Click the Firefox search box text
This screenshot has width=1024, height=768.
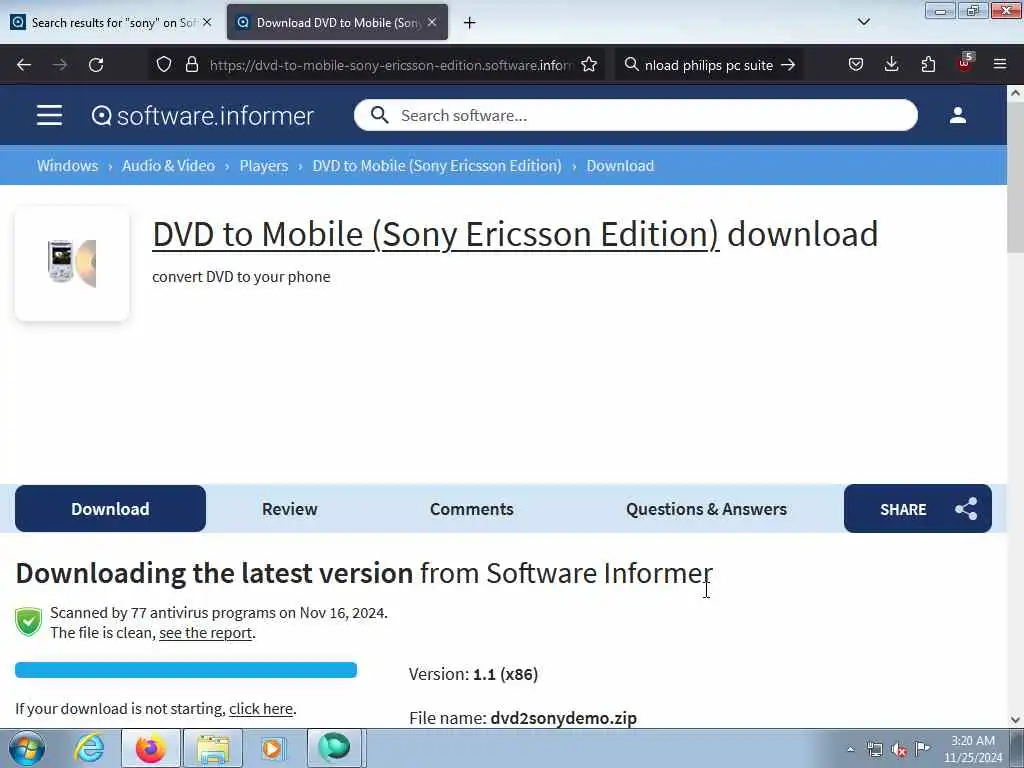(709, 65)
